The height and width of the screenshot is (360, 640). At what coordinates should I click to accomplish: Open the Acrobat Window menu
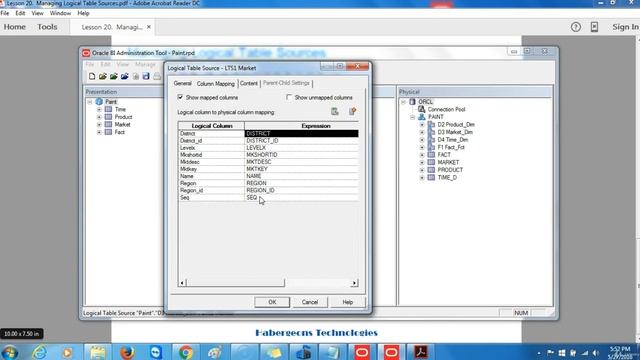(60, 13)
